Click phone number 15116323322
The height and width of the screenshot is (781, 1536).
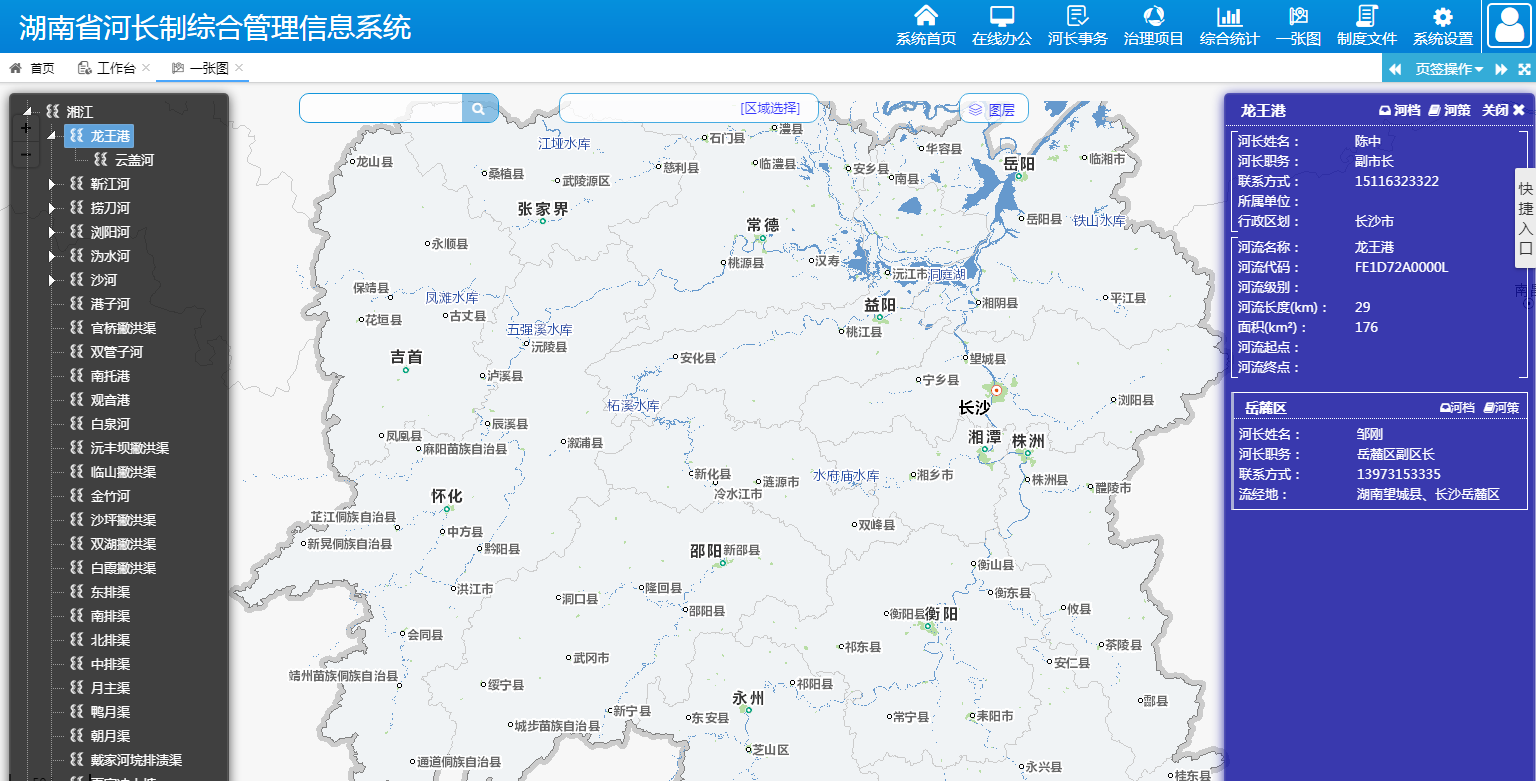point(1397,181)
